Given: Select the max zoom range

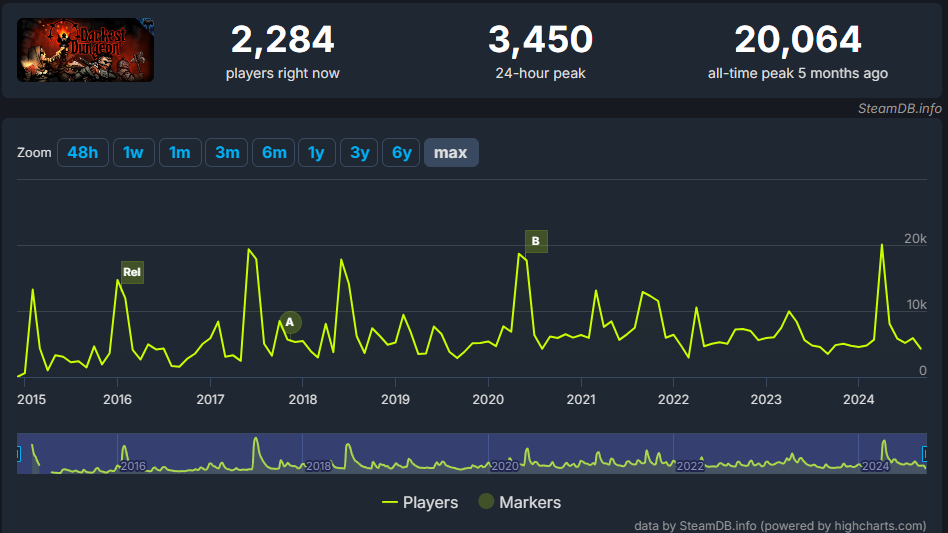Looking at the screenshot, I should click(451, 152).
